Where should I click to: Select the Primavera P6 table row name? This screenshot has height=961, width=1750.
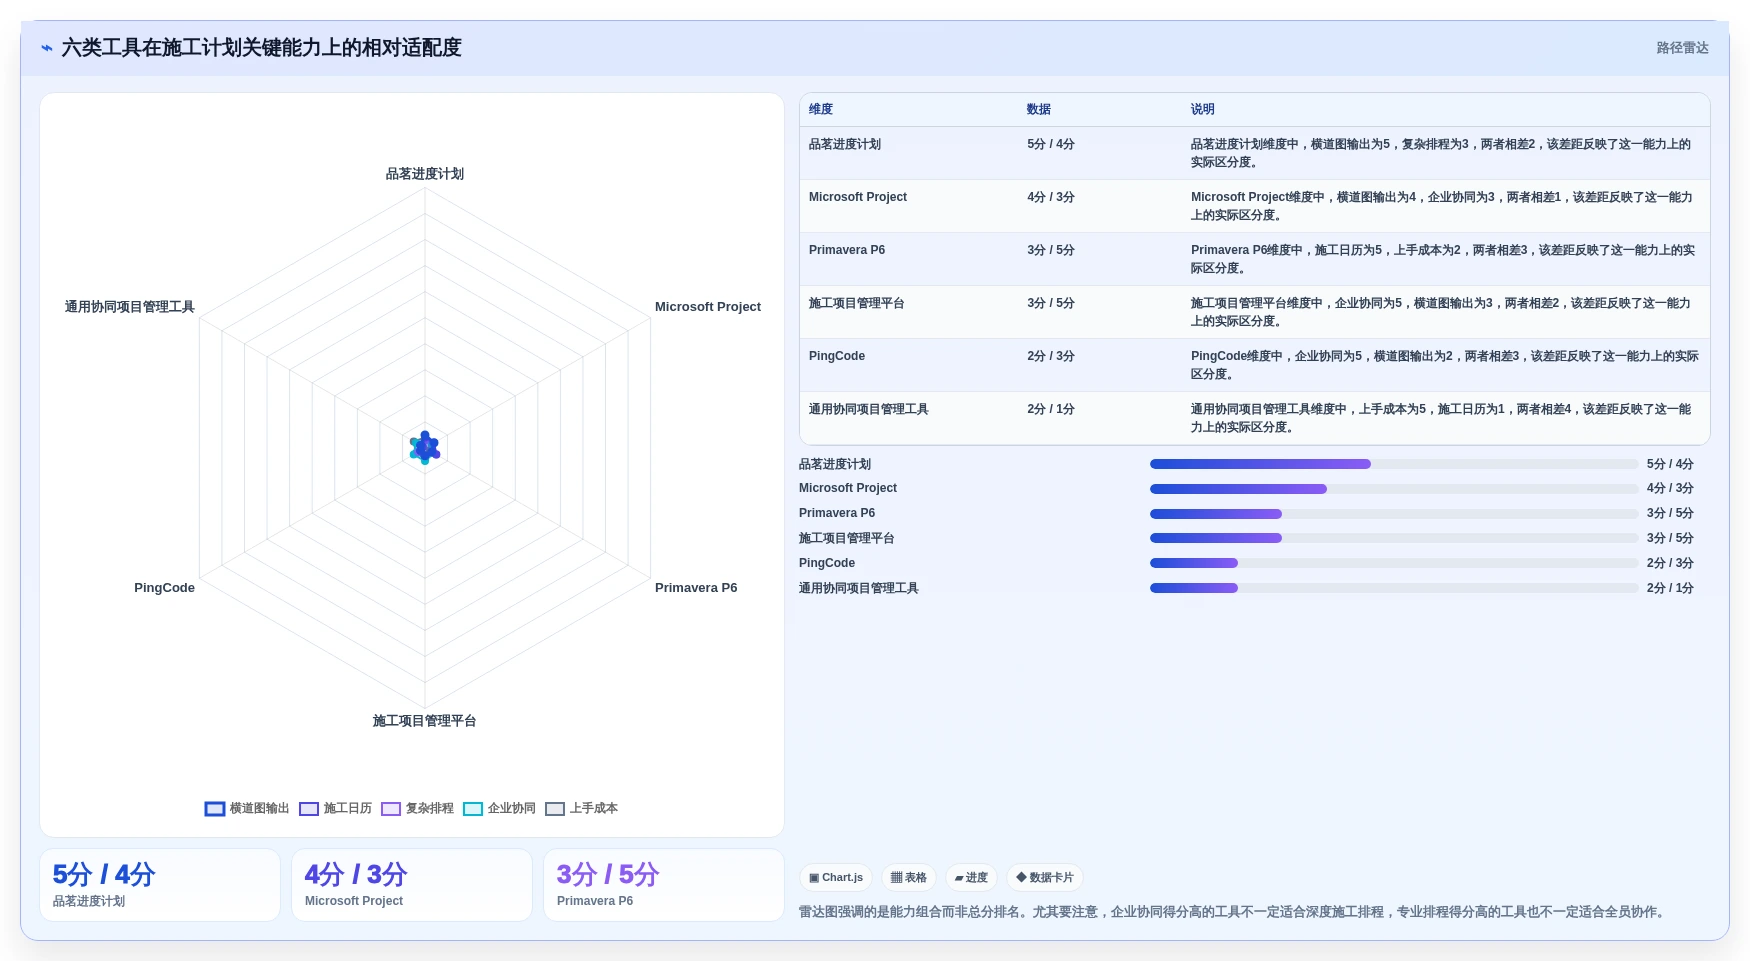pyautogui.click(x=847, y=250)
